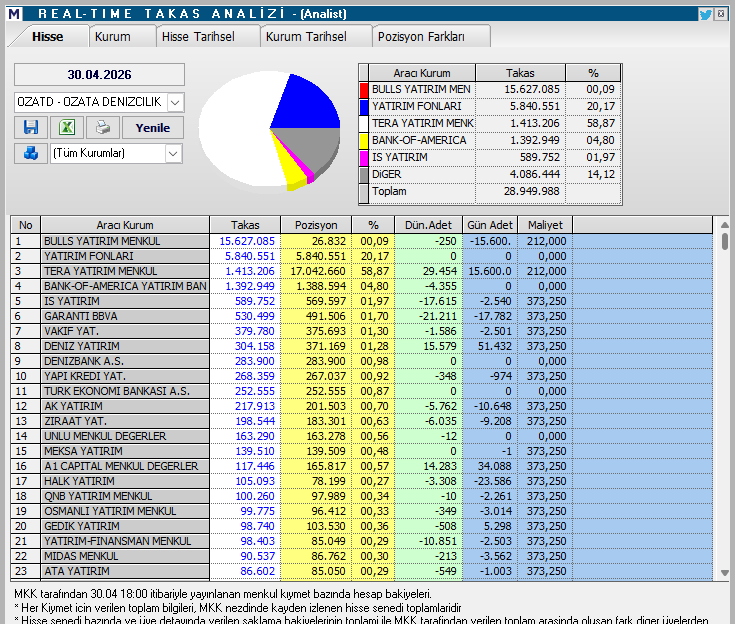This screenshot has height=624, width=735.
Task: Click Takas value 15.627.085 in main table
Action: [247, 241]
